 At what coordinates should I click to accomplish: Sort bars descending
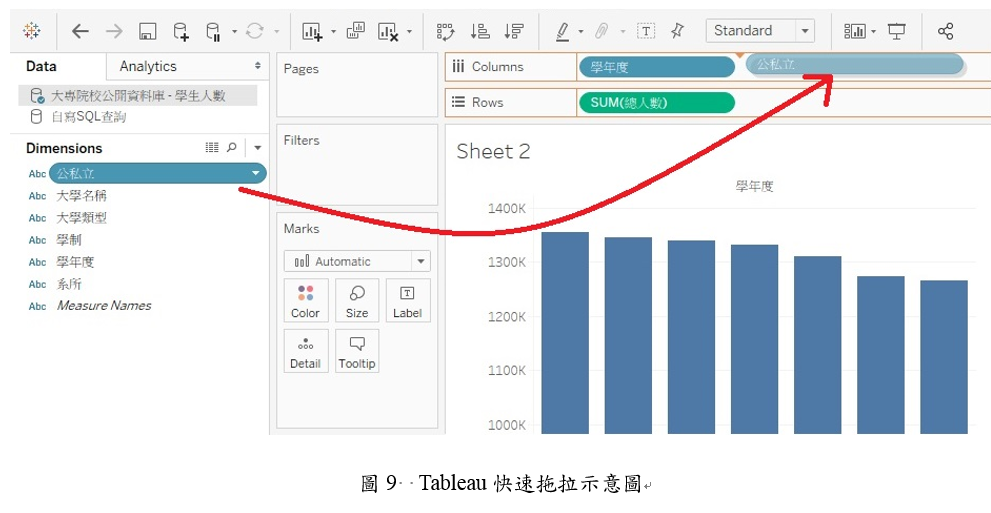pos(514,32)
